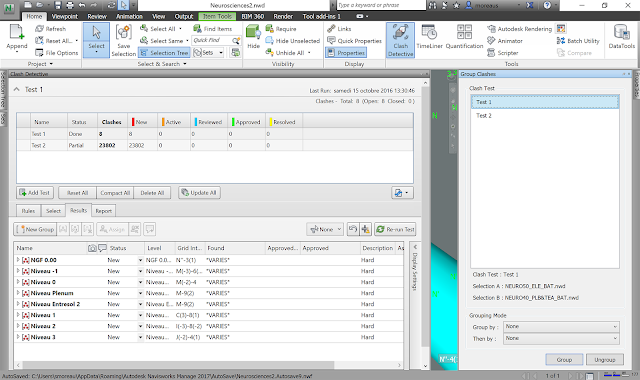Click the Resolved yellow status column

[284, 122]
